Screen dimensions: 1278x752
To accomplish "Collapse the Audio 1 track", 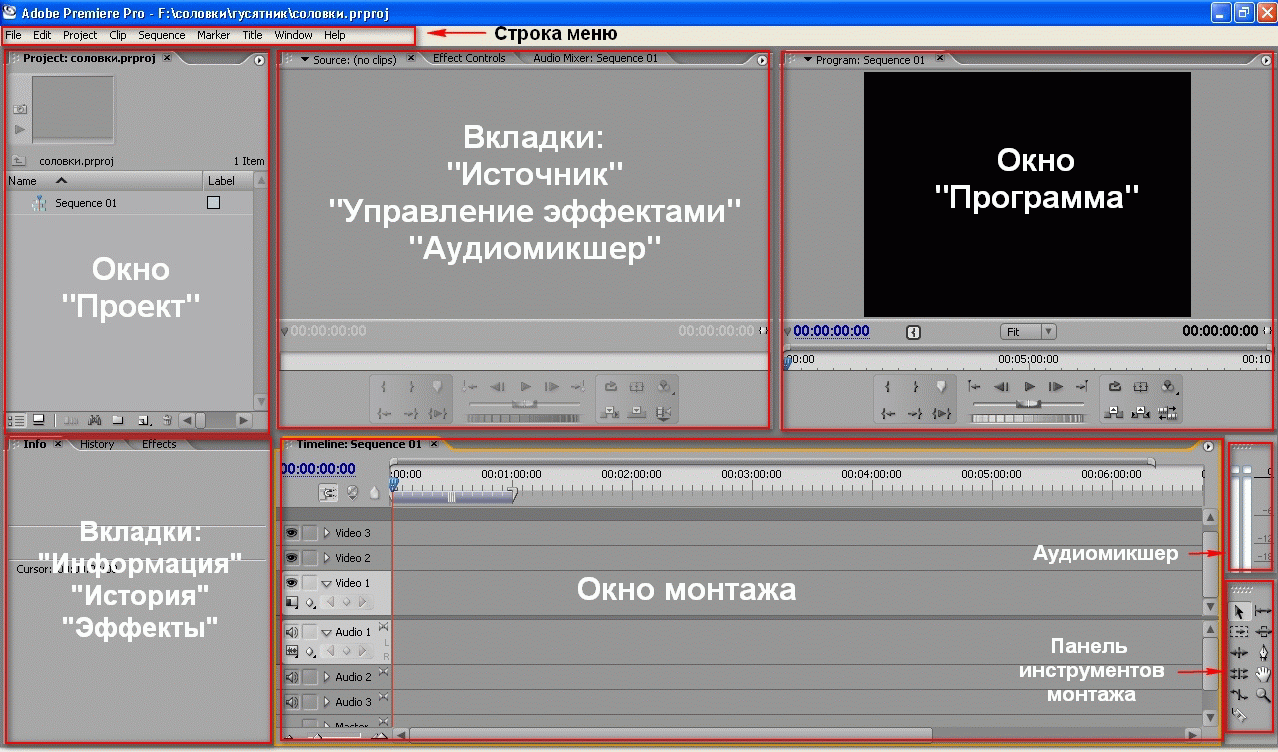I will click(326, 633).
